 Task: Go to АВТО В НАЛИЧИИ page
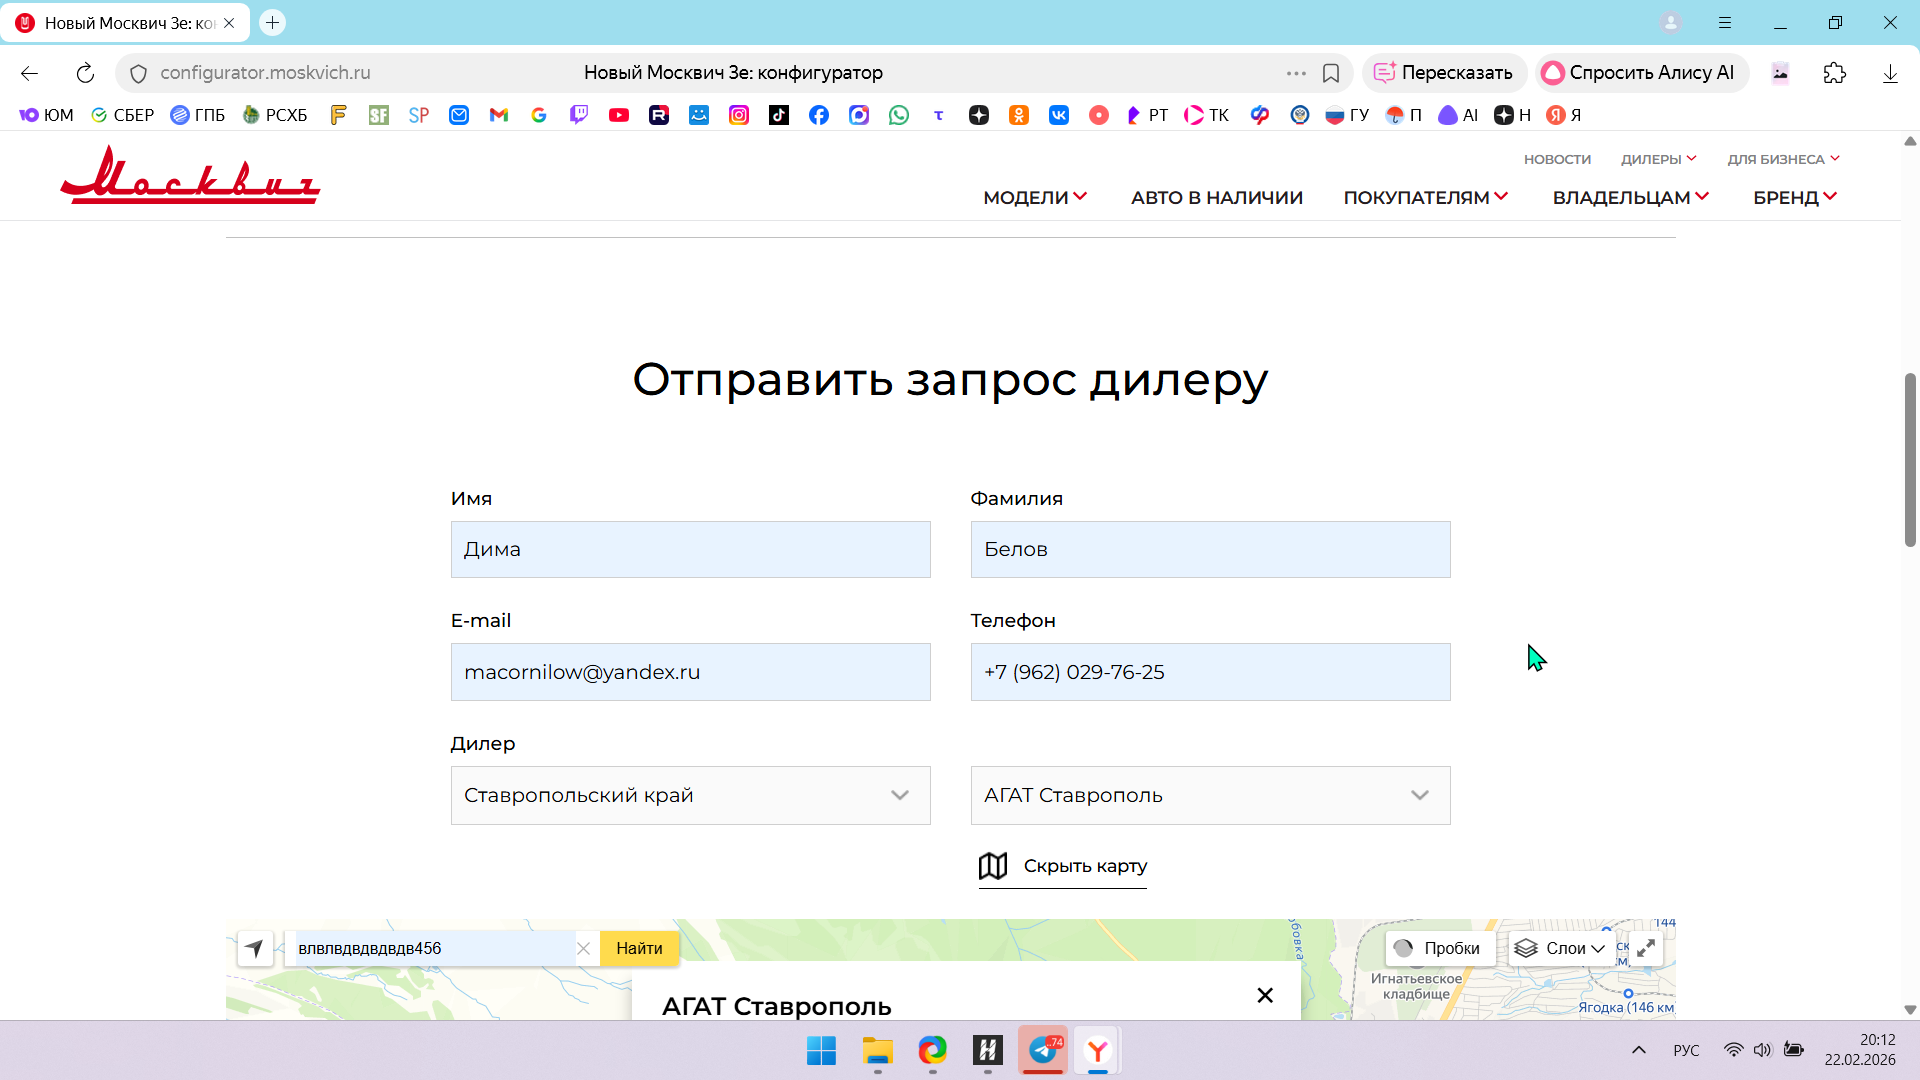[x=1217, y=198]
